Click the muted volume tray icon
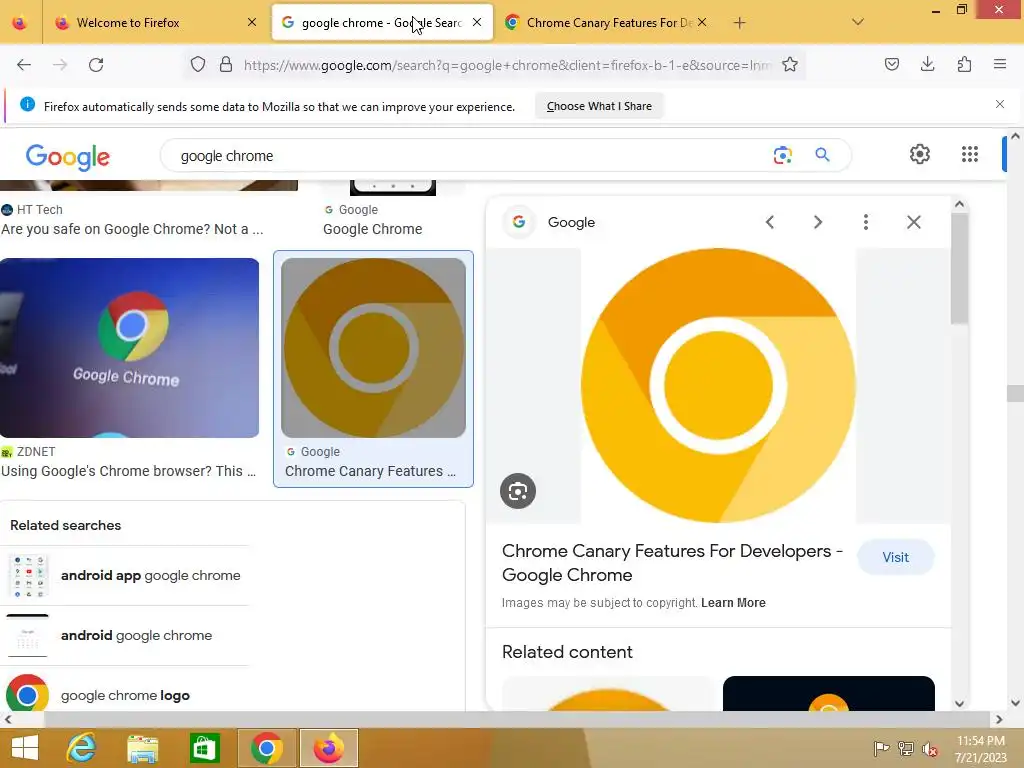 coord(929,749)
